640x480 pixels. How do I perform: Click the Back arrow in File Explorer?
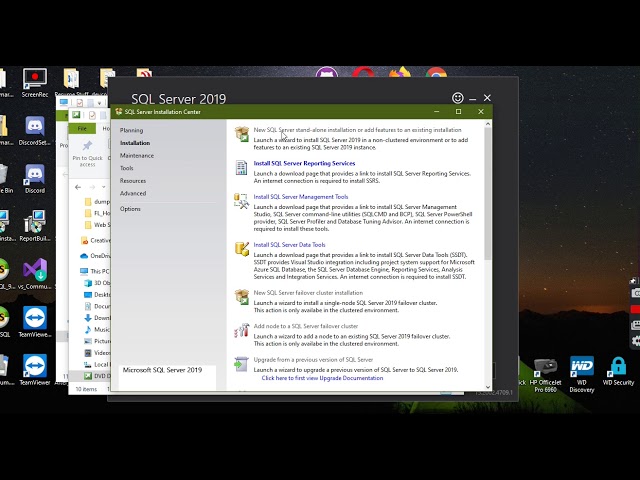(78, 187)
